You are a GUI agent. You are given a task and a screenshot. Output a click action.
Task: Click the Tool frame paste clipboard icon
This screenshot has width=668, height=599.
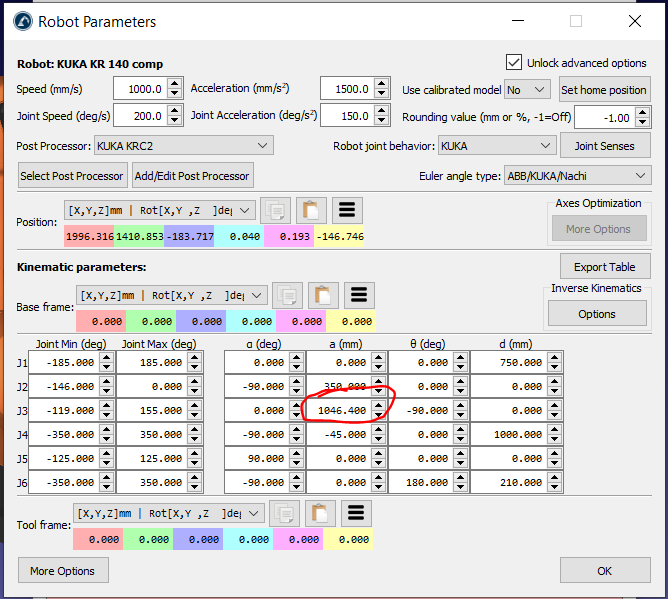click(320, 513)
